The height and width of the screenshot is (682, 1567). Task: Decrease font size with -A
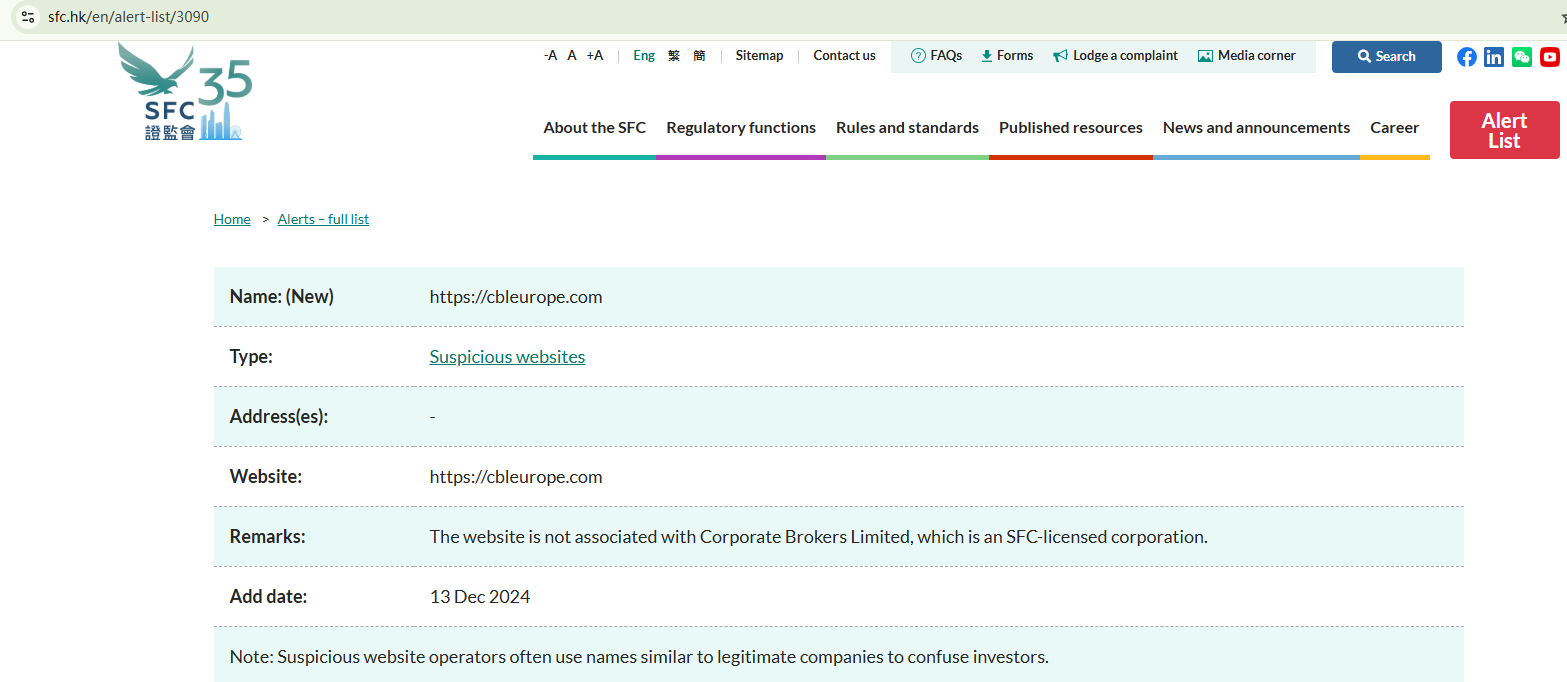pos(550,56)
